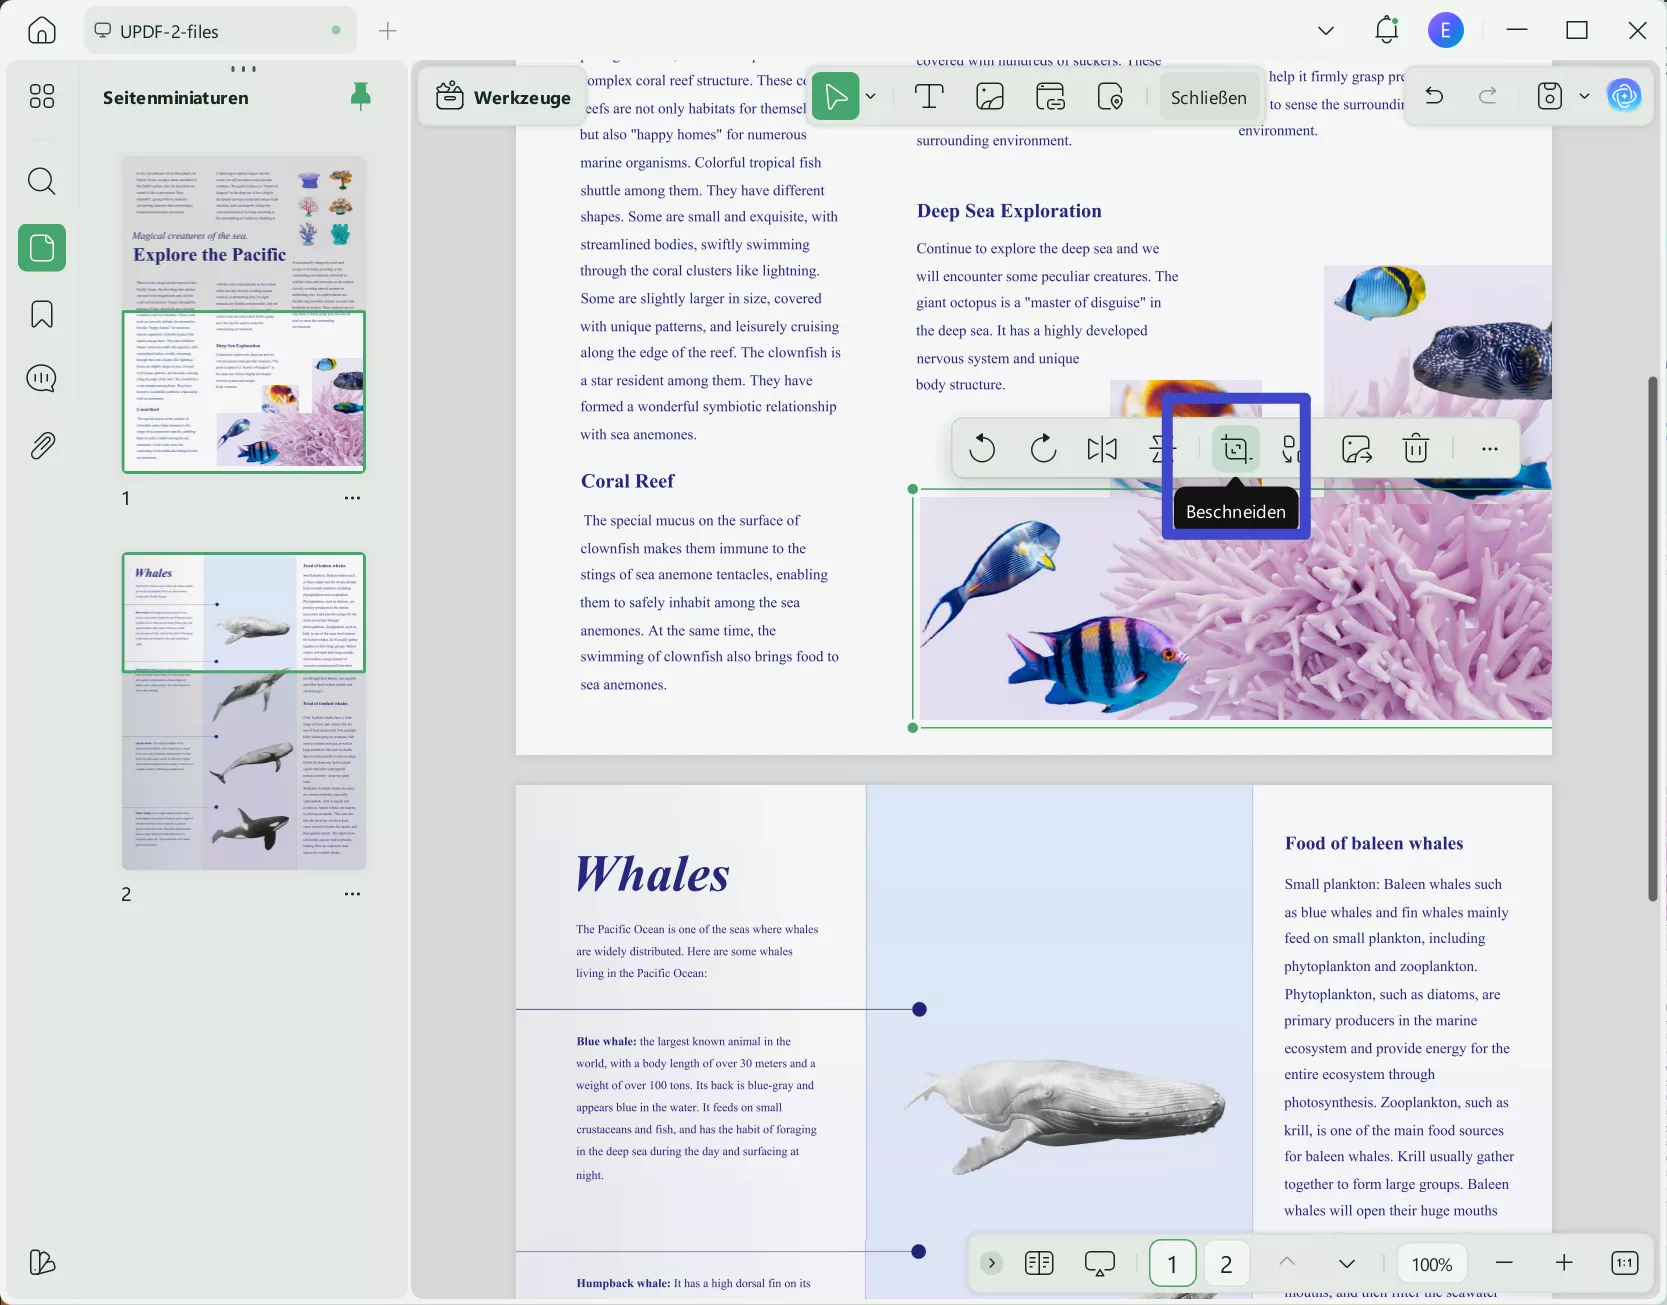Viewport: 1667px width, 1305px height.
Task: Toggle presentation mode from the bottom bar
Action: (x=1100, y=1263)
